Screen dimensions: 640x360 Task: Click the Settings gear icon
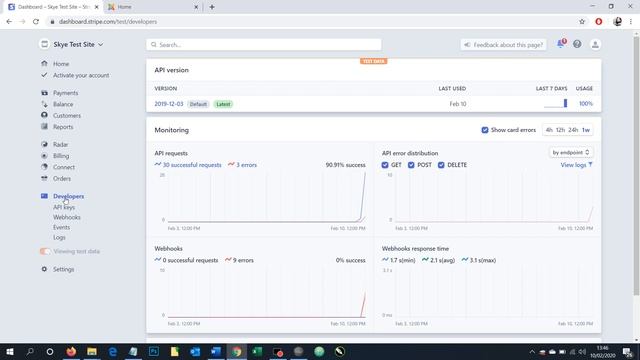coord(44,269)
